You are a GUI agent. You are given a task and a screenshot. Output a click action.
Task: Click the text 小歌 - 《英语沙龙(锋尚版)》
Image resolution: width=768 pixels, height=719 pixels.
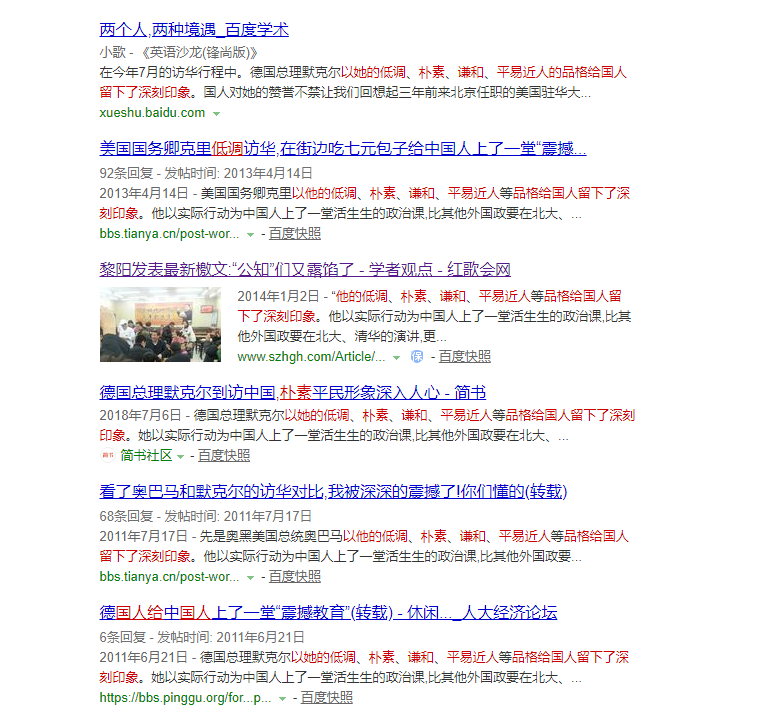(178, 52)
